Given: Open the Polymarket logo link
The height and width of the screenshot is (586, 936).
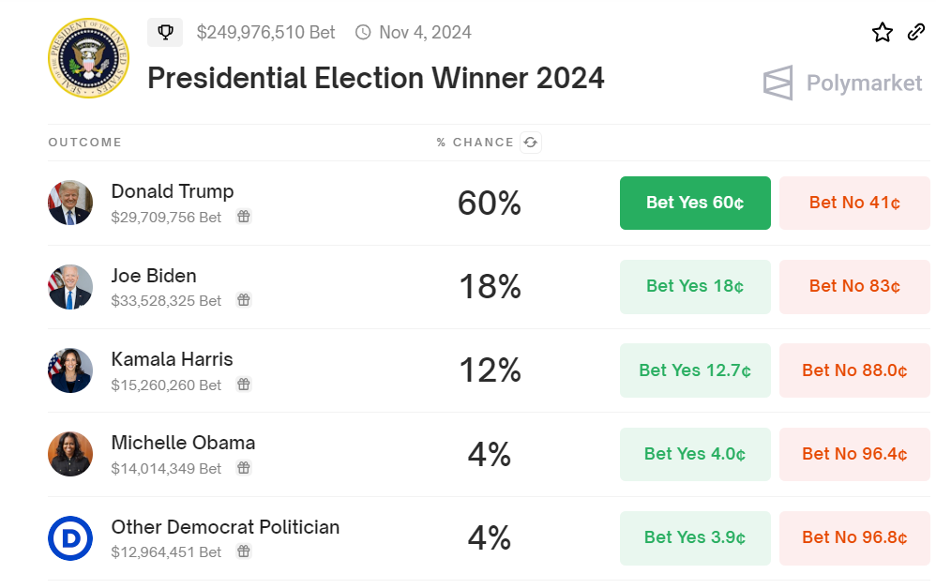Looking at the screenshot, I should 842,83.
